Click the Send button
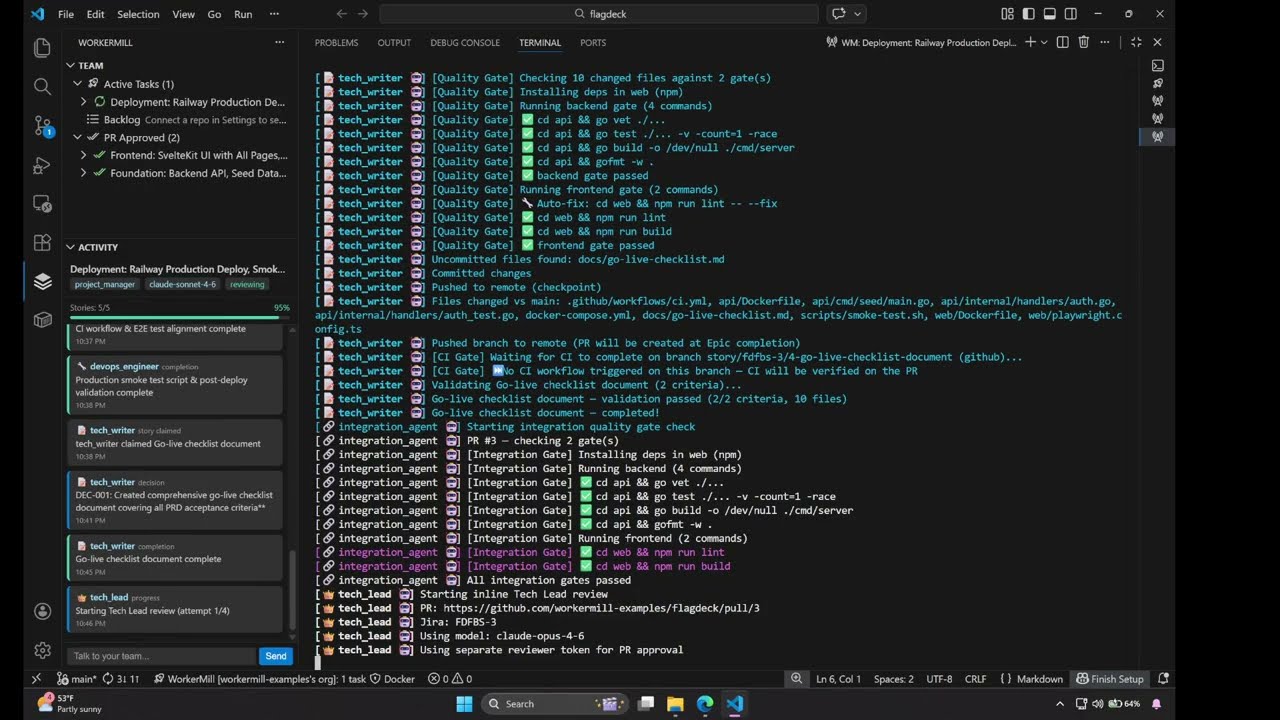The height and width of the screenshot is (720, 1280). [x=276, y=656]
